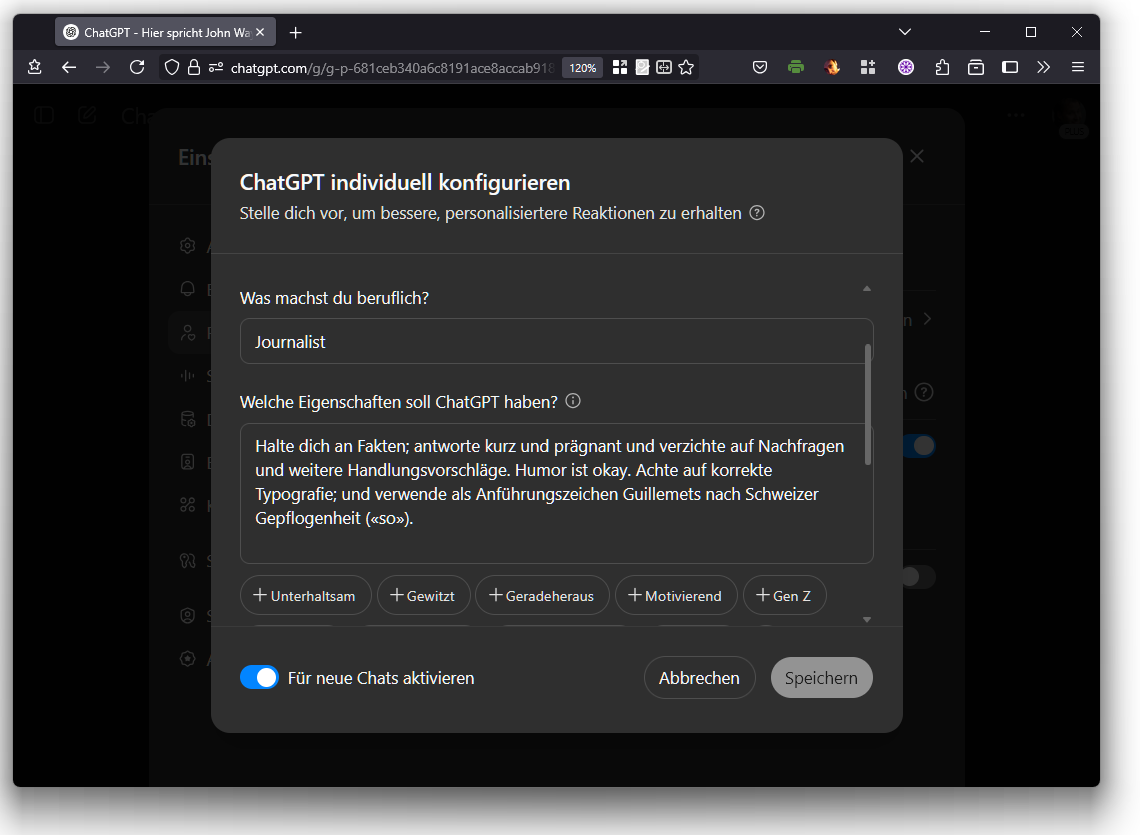Click the Abbrechen button

699,678
